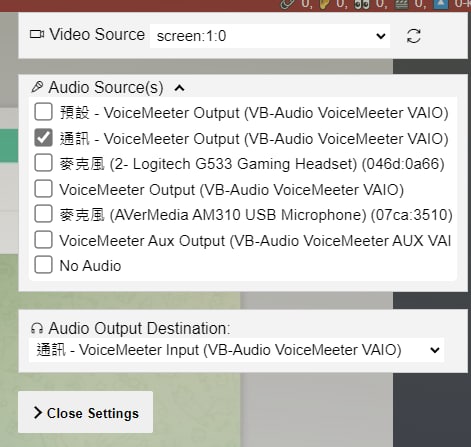The image size is (471, 447).
Task: Click the Audio Source(s) heading text
Action: click(106, 88)
